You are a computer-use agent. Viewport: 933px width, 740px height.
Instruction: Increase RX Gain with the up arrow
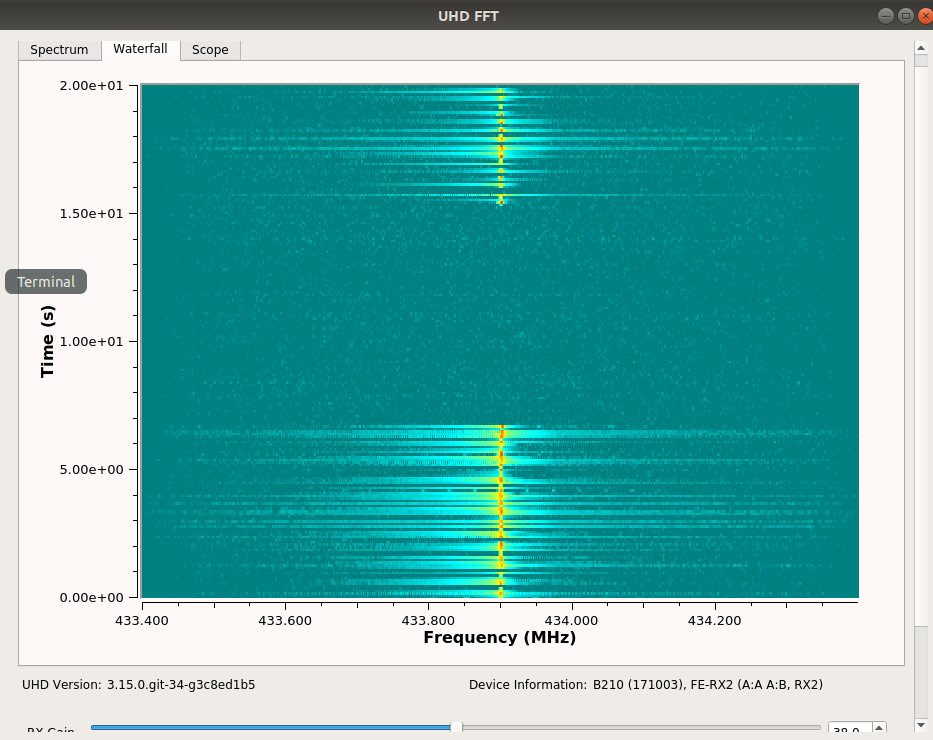pyautogui.click(x=879, y=727)
